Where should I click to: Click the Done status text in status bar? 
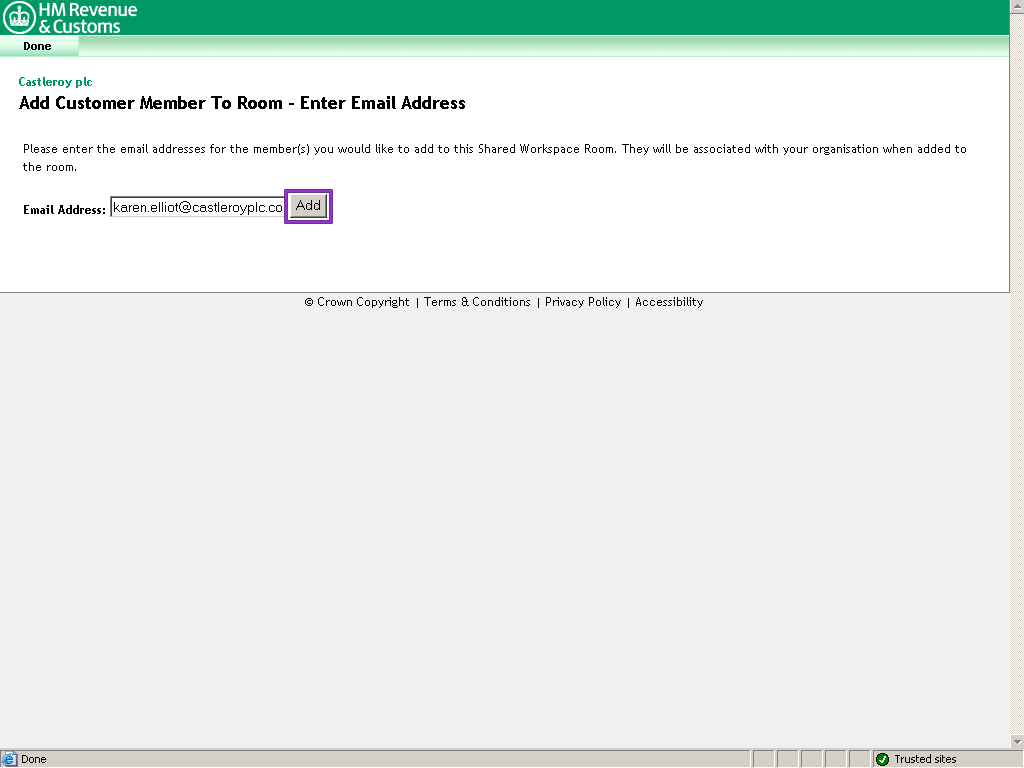34,759
